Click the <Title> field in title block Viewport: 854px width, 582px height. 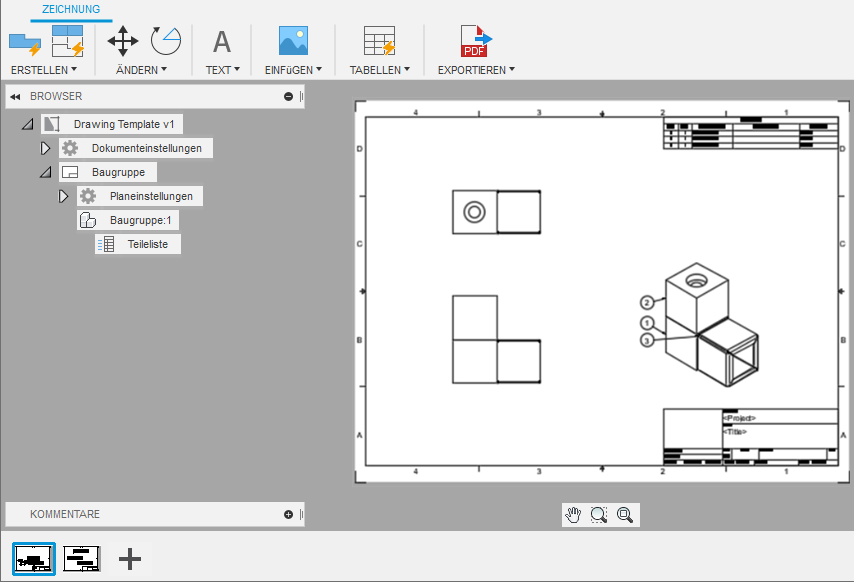tap(735, 432)
